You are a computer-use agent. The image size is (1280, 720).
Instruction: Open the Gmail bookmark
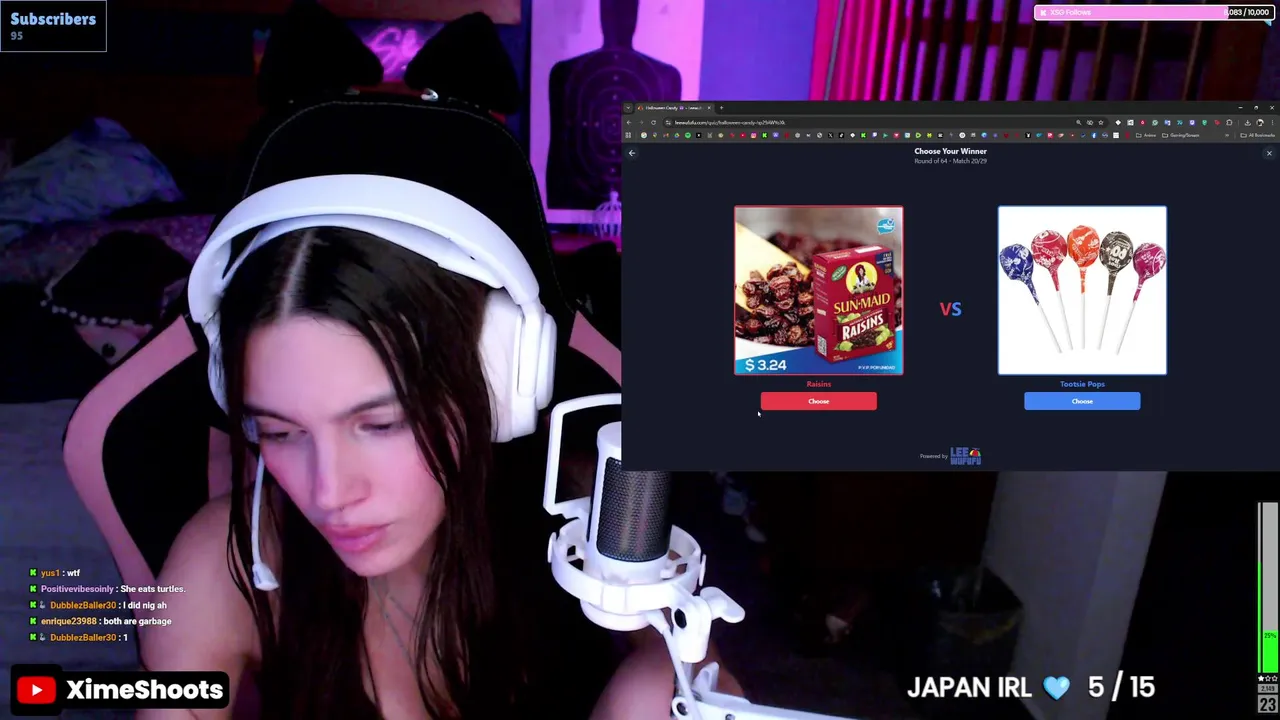[x=666, y=135]
